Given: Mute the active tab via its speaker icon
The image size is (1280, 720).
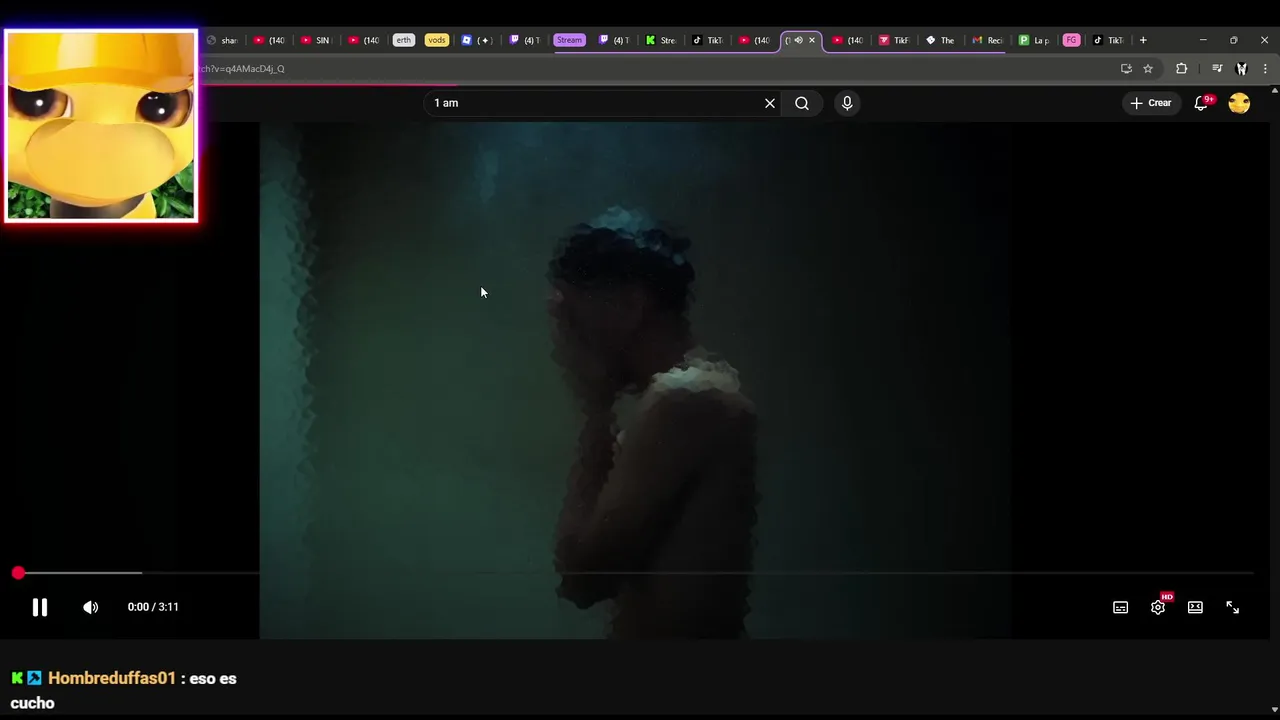Looking at the screenshot, I should pyautogui.click(x=798, y=40).
